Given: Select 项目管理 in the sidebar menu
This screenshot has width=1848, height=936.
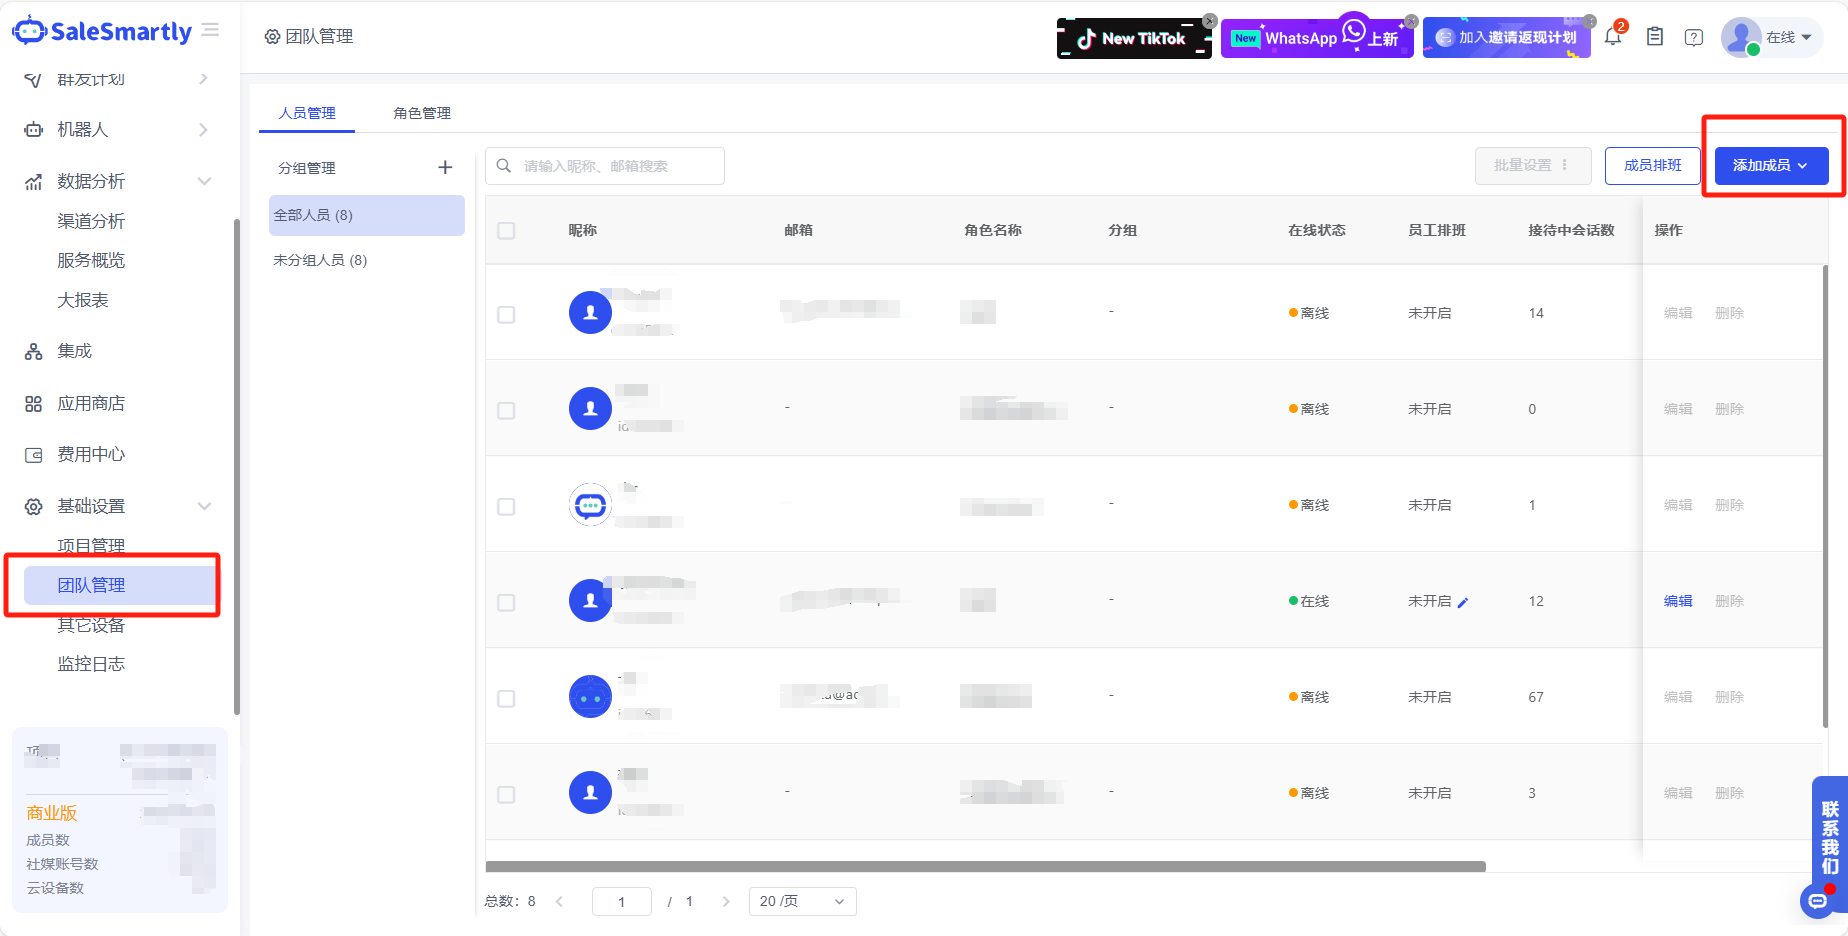Looking at the screenshot, I should pyautogui.click(x=93, y=546).
